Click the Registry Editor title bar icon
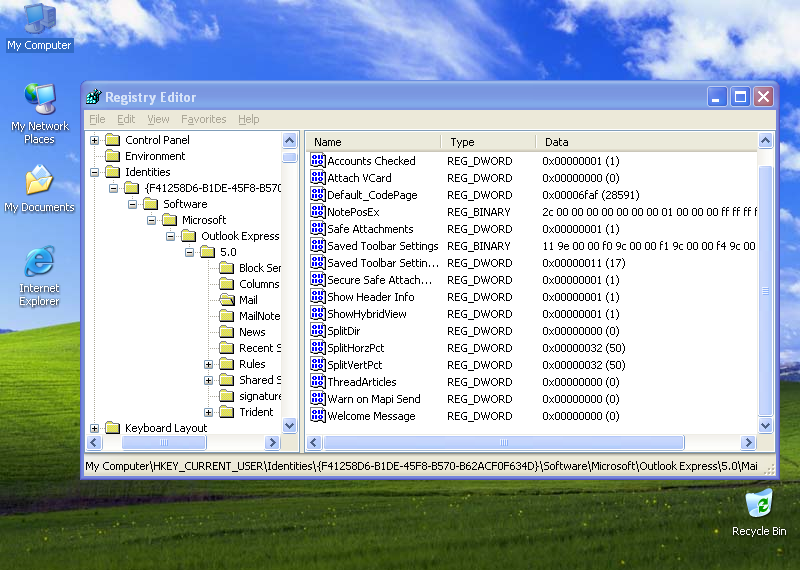The image size is (800, 570). pyautogui.click(x=94, y=96)
